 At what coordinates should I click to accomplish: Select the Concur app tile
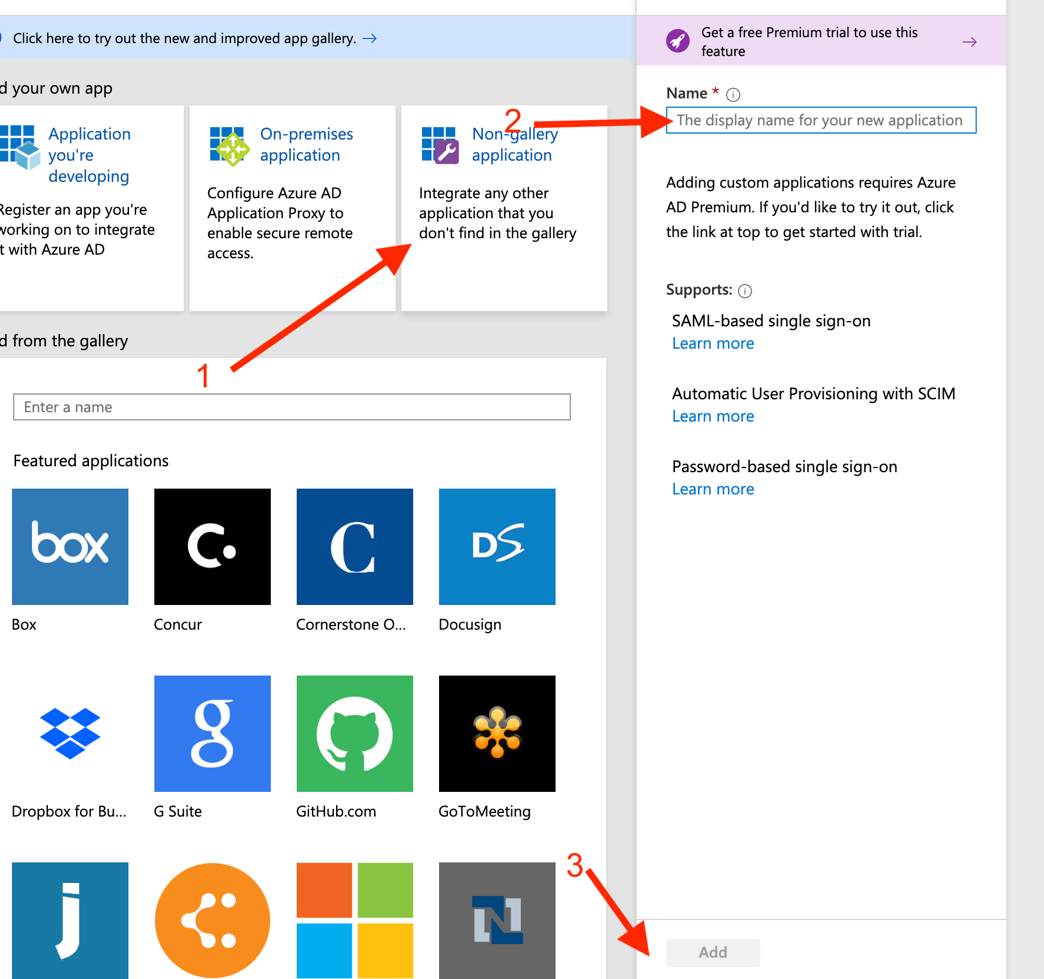212,547
